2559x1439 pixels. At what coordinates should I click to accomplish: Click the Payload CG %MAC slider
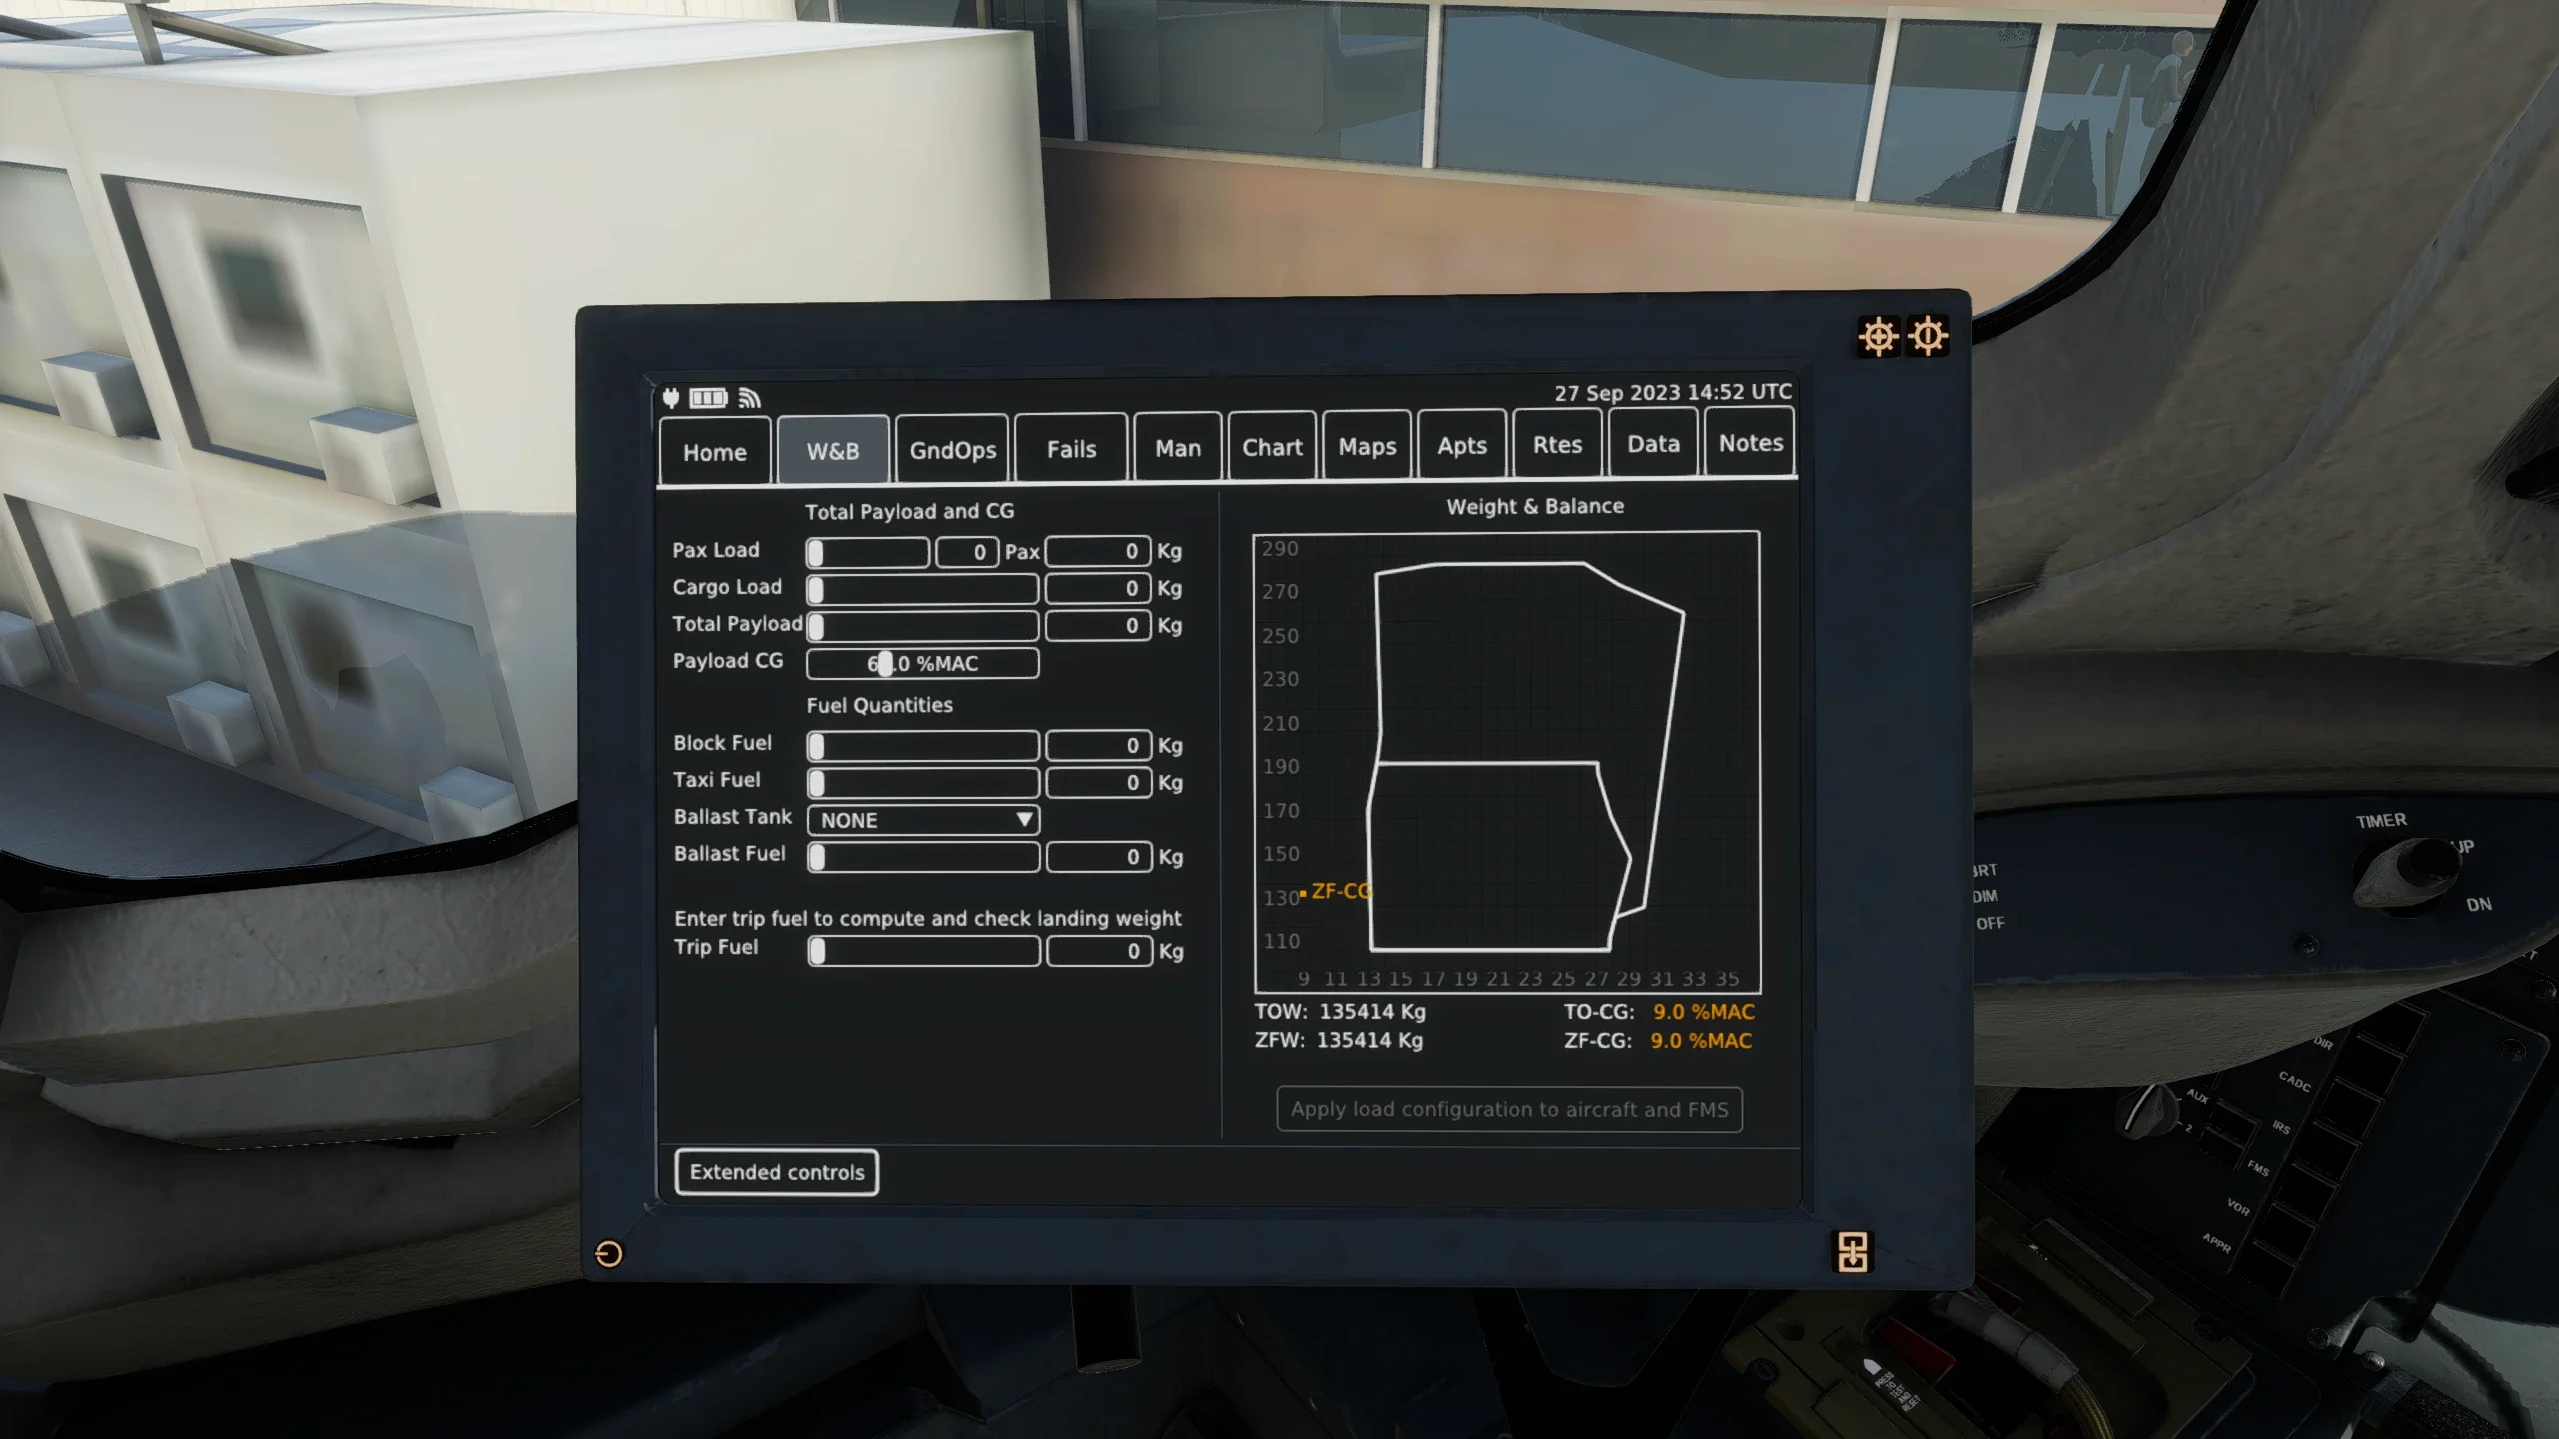point(922,663)
